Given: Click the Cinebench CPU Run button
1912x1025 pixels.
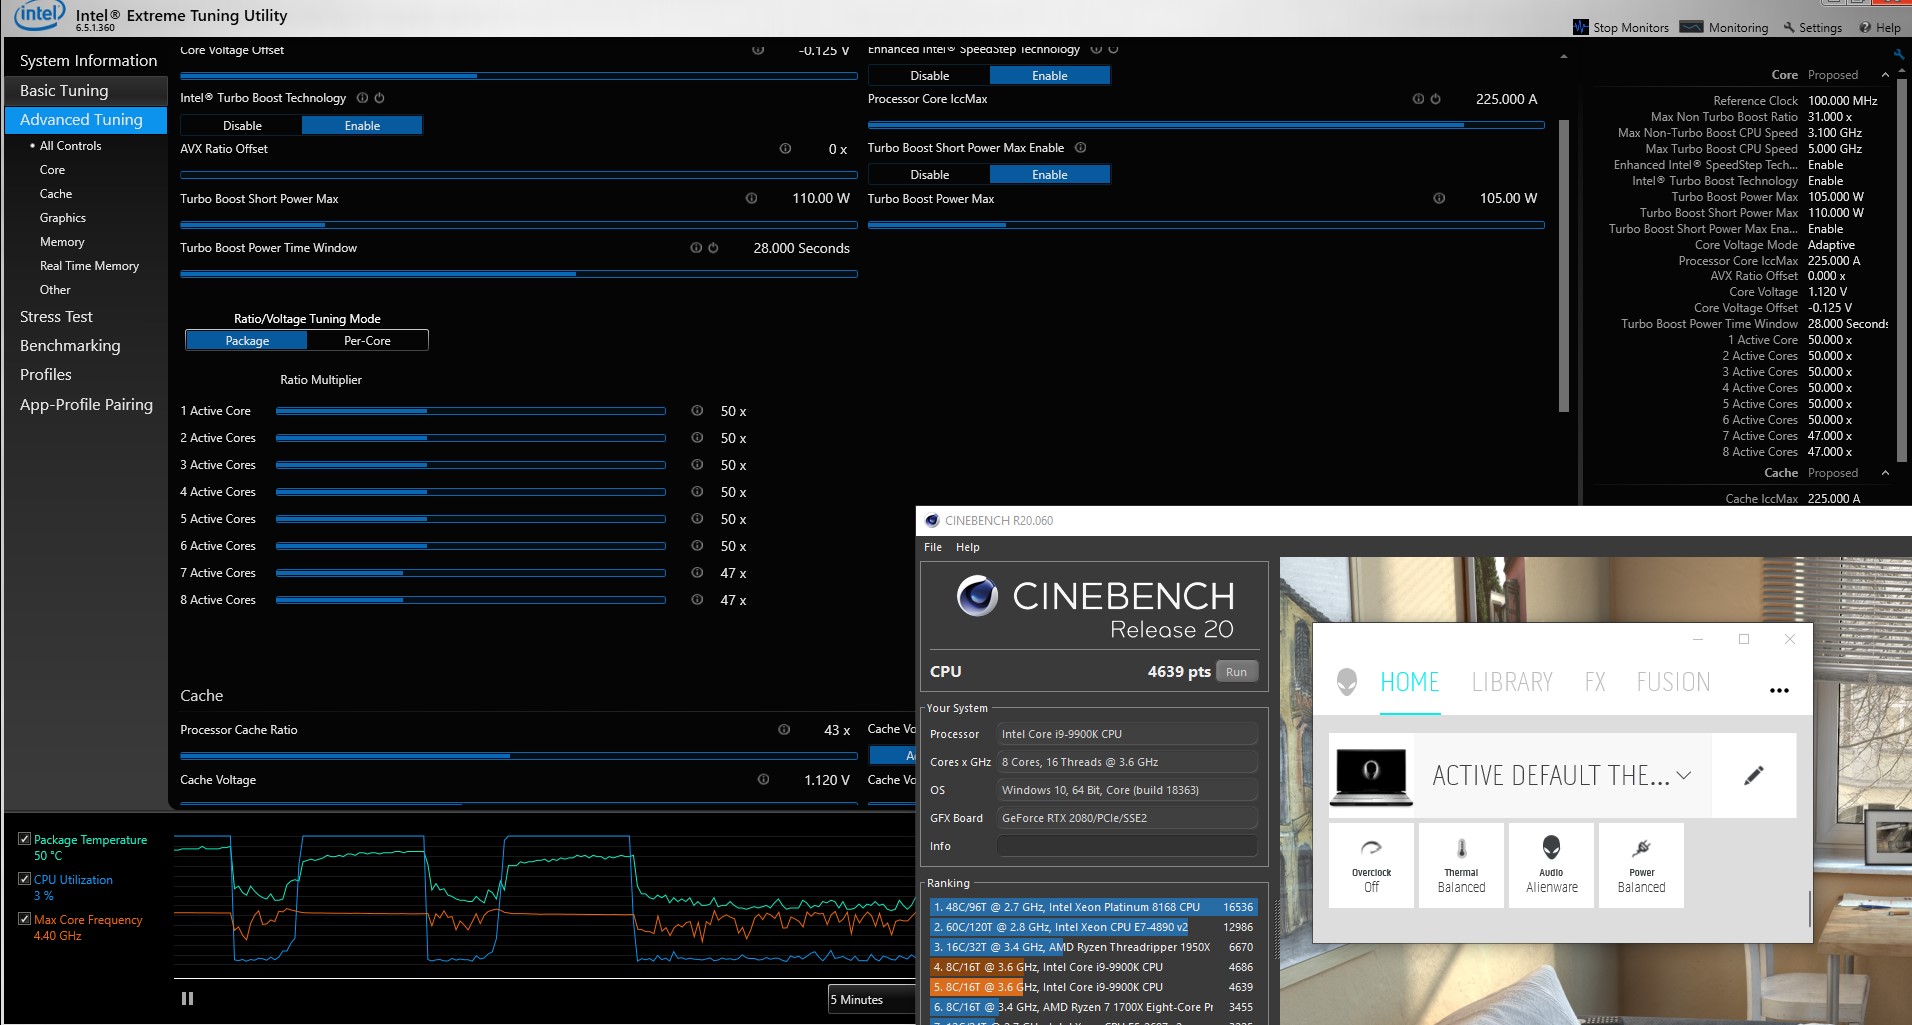Looking at the screenshot, I should point(1236,672).
